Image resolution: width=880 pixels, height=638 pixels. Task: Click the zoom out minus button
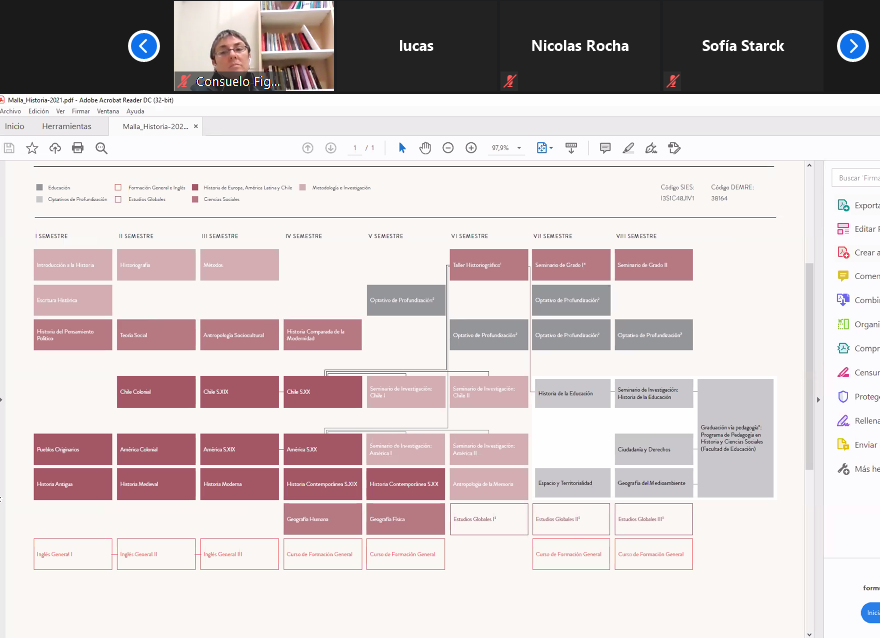pyautogui.click(x=447, y=148)
